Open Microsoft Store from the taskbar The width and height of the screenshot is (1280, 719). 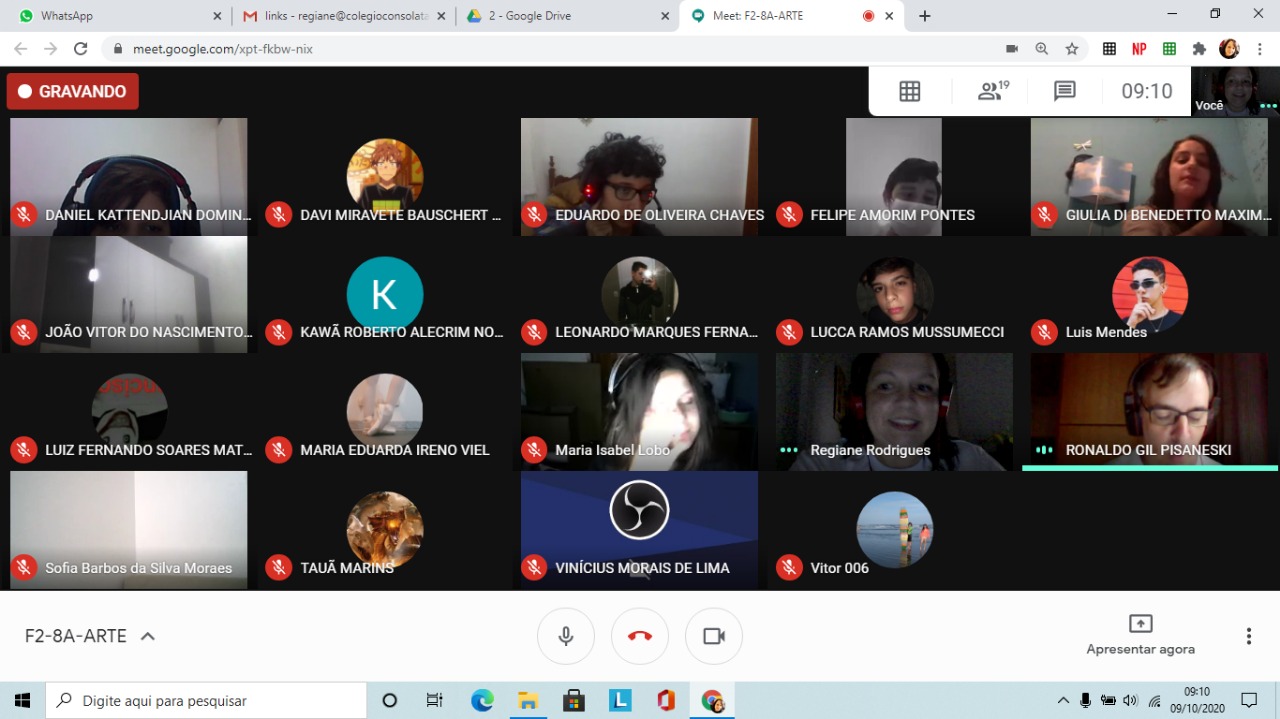click(x=574, y=701)
